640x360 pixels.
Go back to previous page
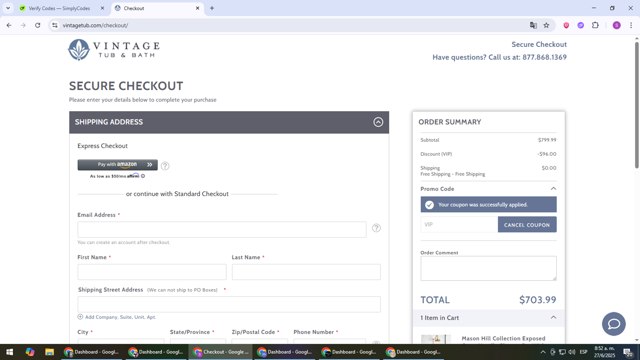pos(9,25)
